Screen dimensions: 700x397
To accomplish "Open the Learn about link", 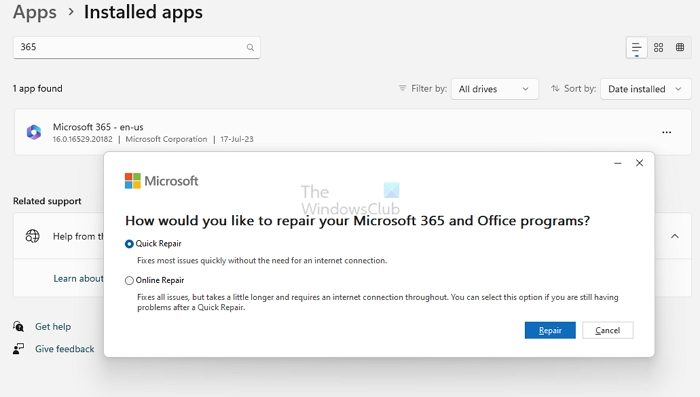I will coord(79,279).
